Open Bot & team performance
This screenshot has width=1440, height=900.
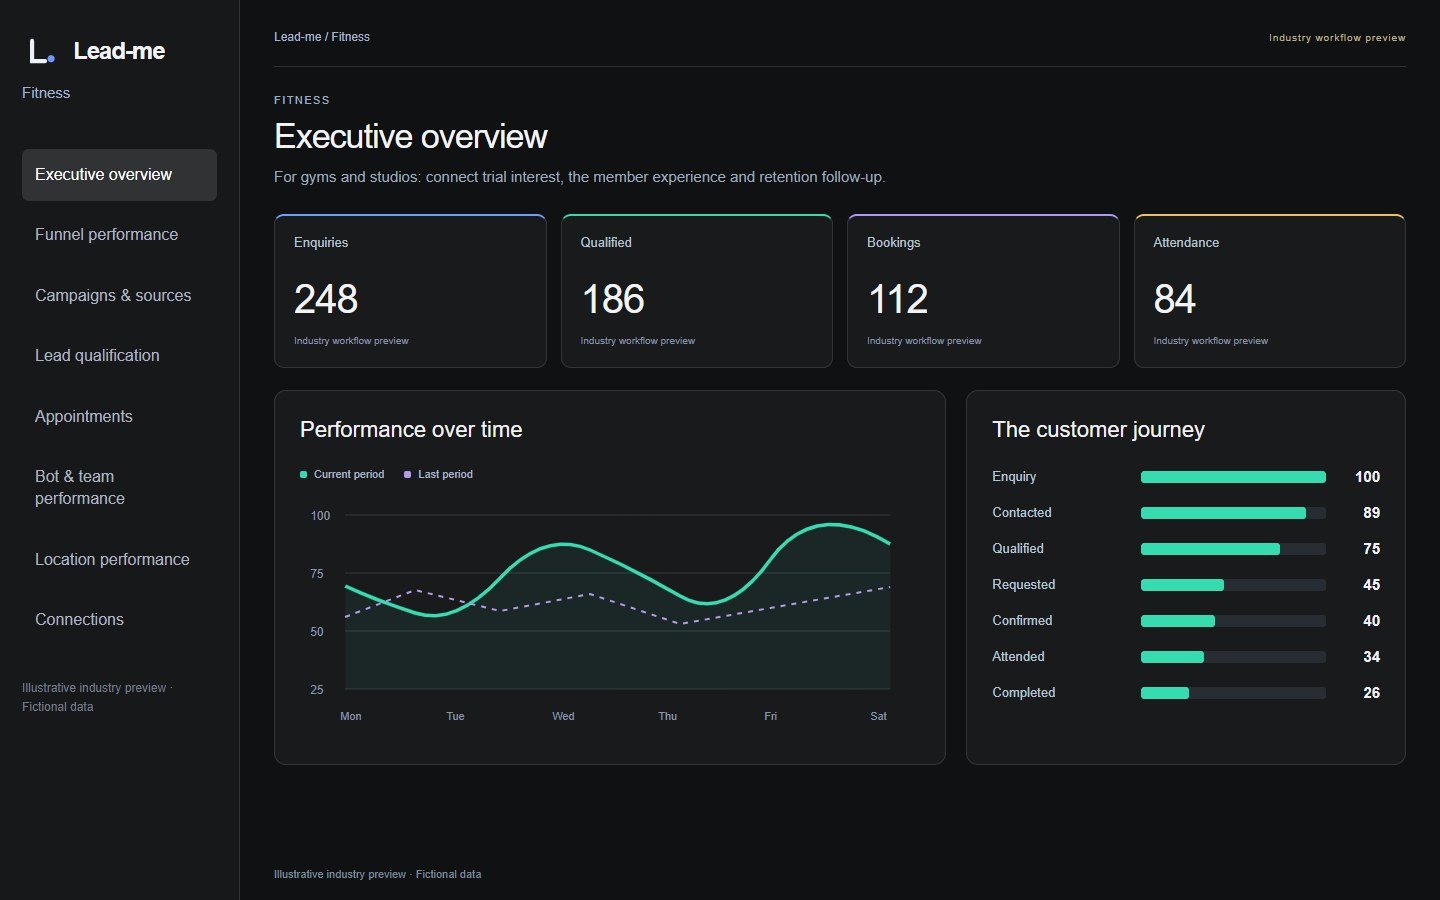(x=119, y=488)
